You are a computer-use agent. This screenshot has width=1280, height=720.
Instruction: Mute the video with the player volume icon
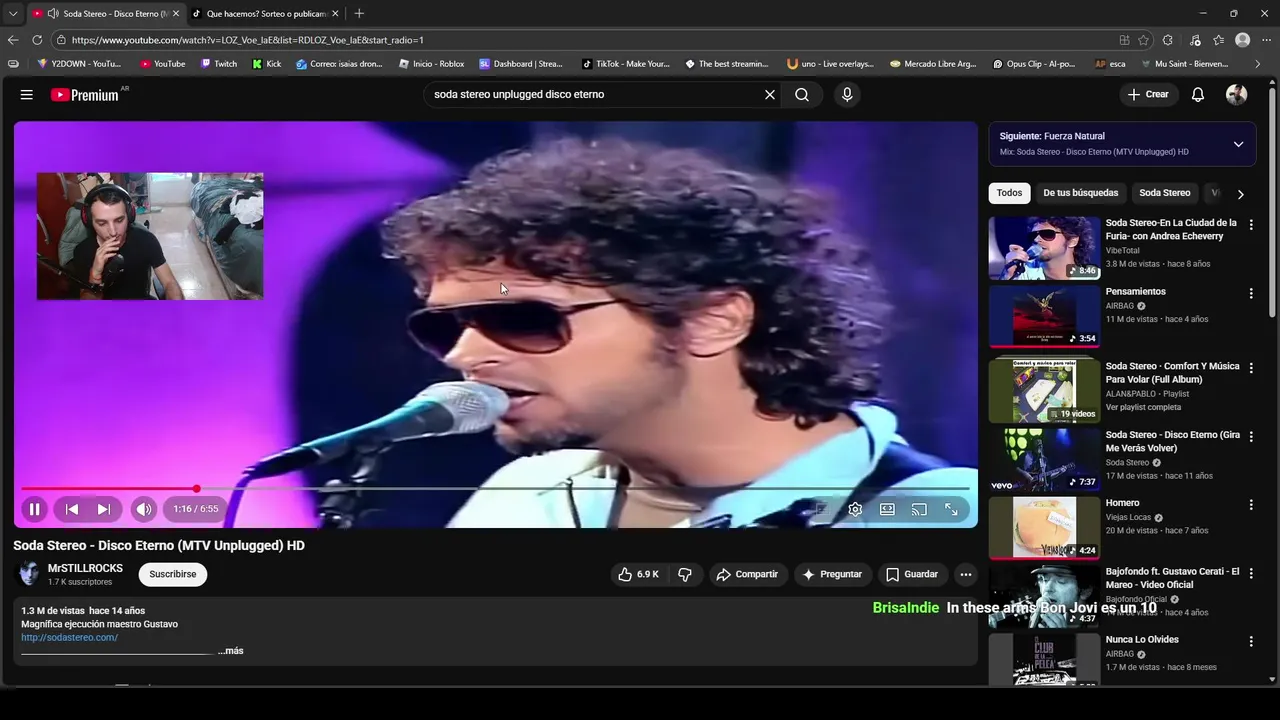(x=144, y=509)
